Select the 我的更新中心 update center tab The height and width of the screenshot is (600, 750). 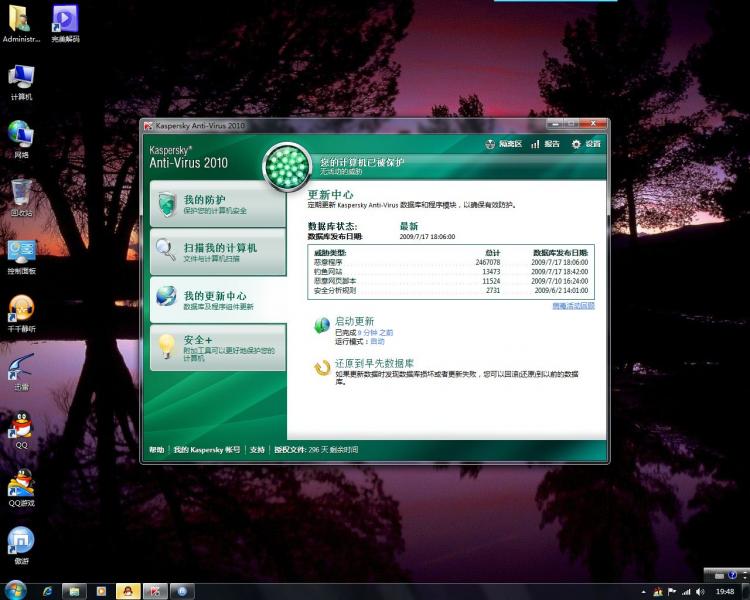pyautogui.click(x=218, y=300)
